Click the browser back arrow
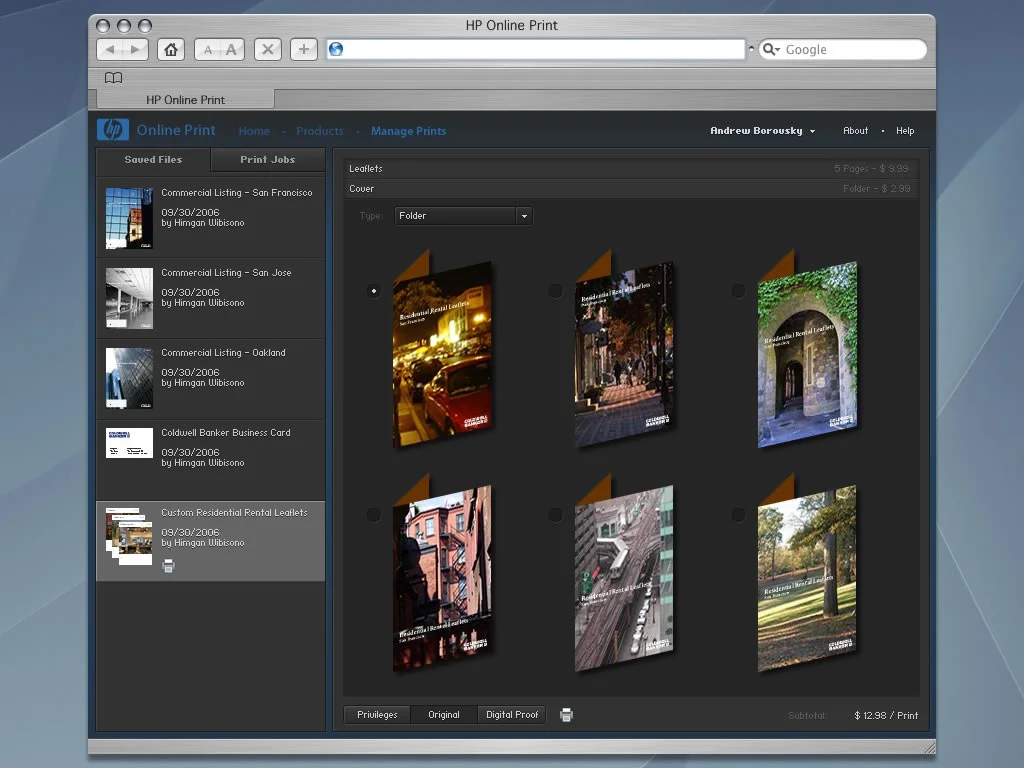The image size is (1024, 768). tap(110, 49)
